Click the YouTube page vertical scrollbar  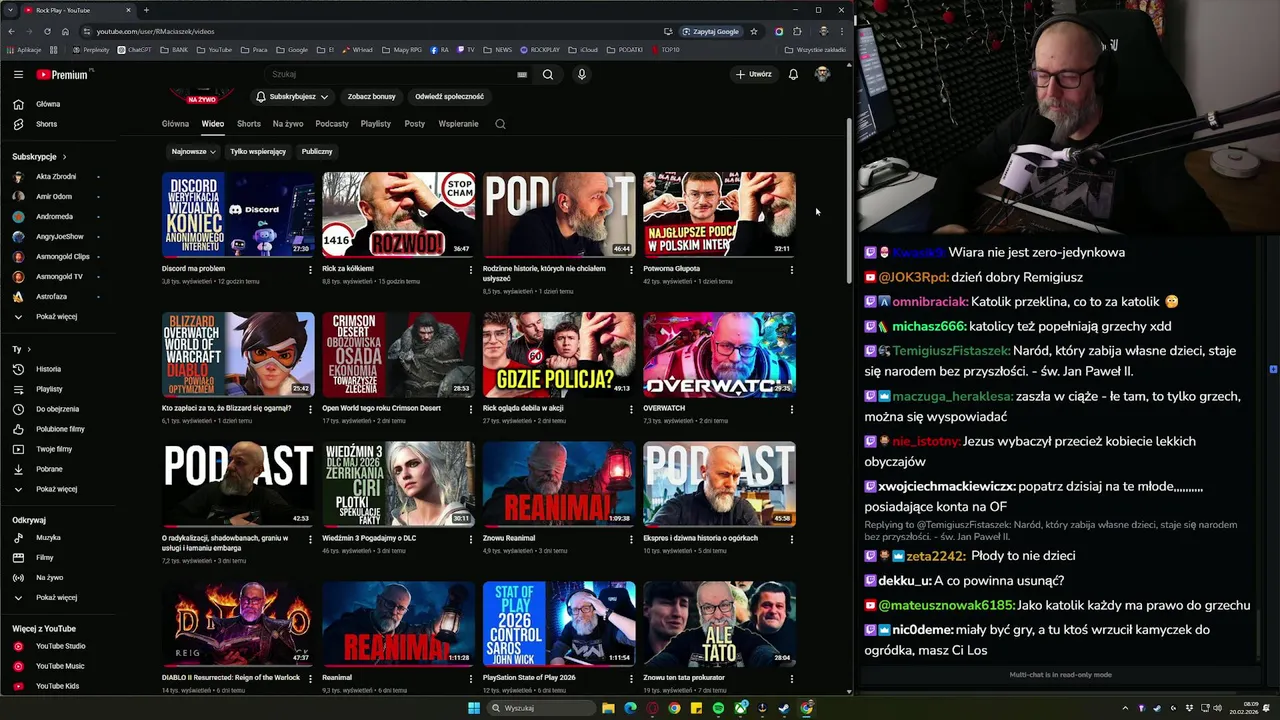coord(850,200)
